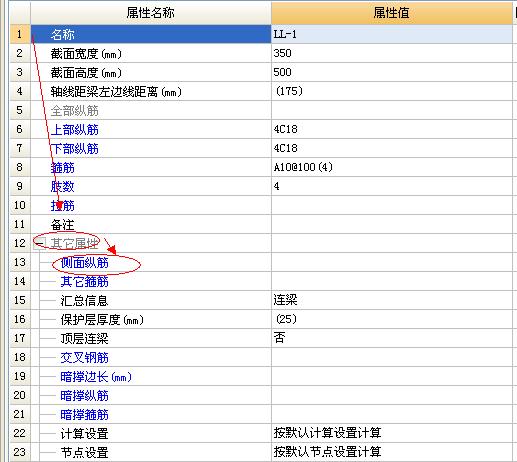The width and height of the screenshot is (517, 462).
Task: Select row number 12 header
Action: click(20, 243)
